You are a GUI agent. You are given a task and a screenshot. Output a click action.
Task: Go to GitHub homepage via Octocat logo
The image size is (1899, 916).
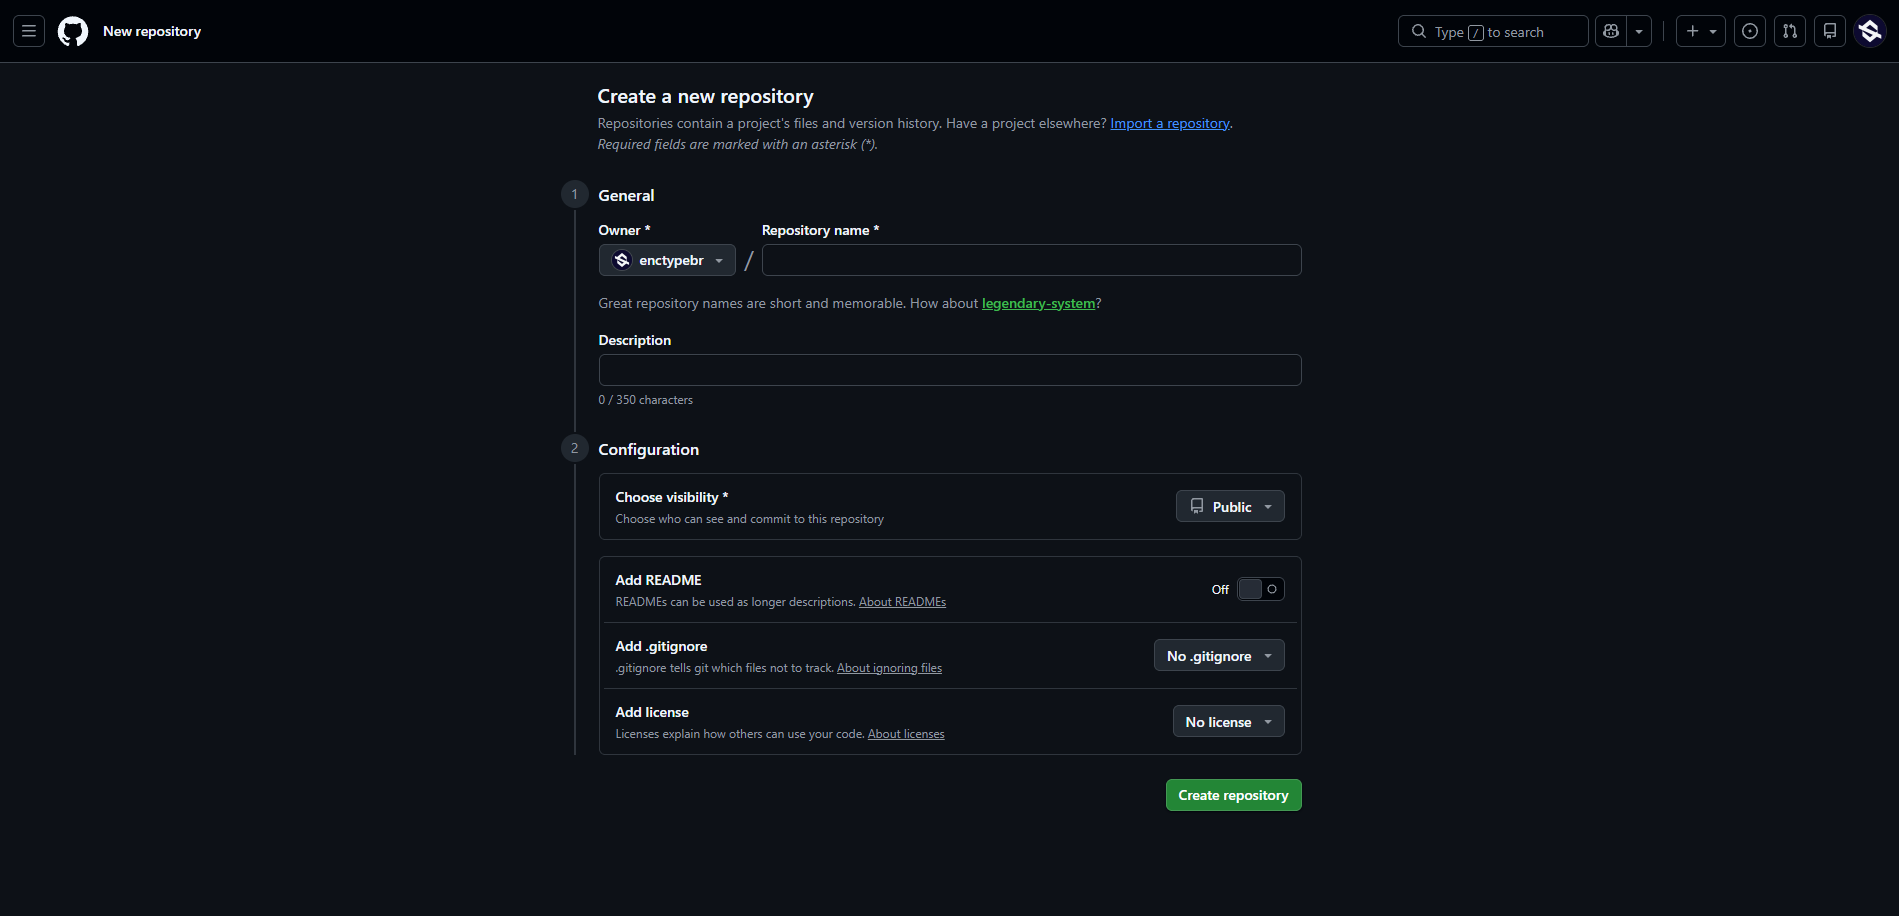[73, 32]
